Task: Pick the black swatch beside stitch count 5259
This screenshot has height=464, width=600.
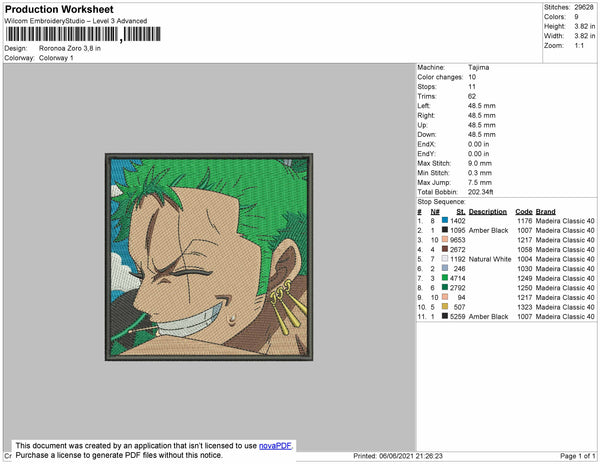Action: point(445,316)
